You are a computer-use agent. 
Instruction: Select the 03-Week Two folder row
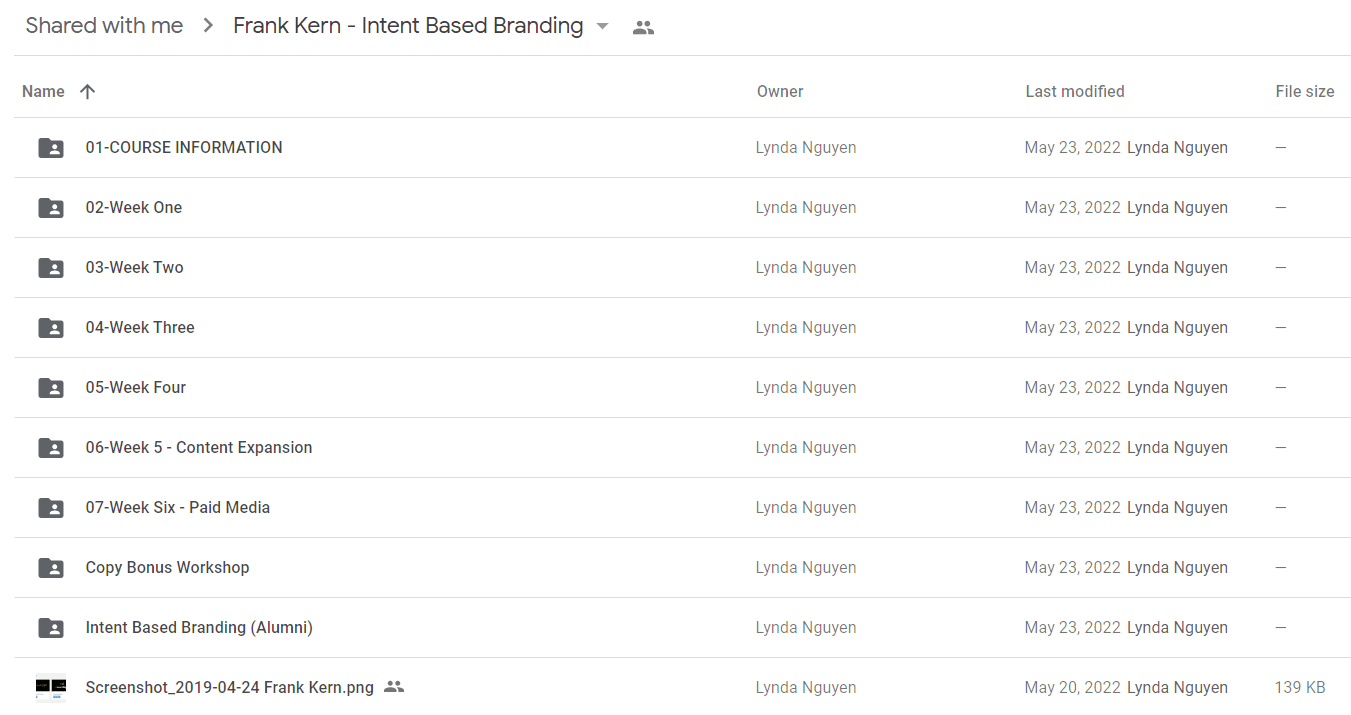click(x=683, y=268)
